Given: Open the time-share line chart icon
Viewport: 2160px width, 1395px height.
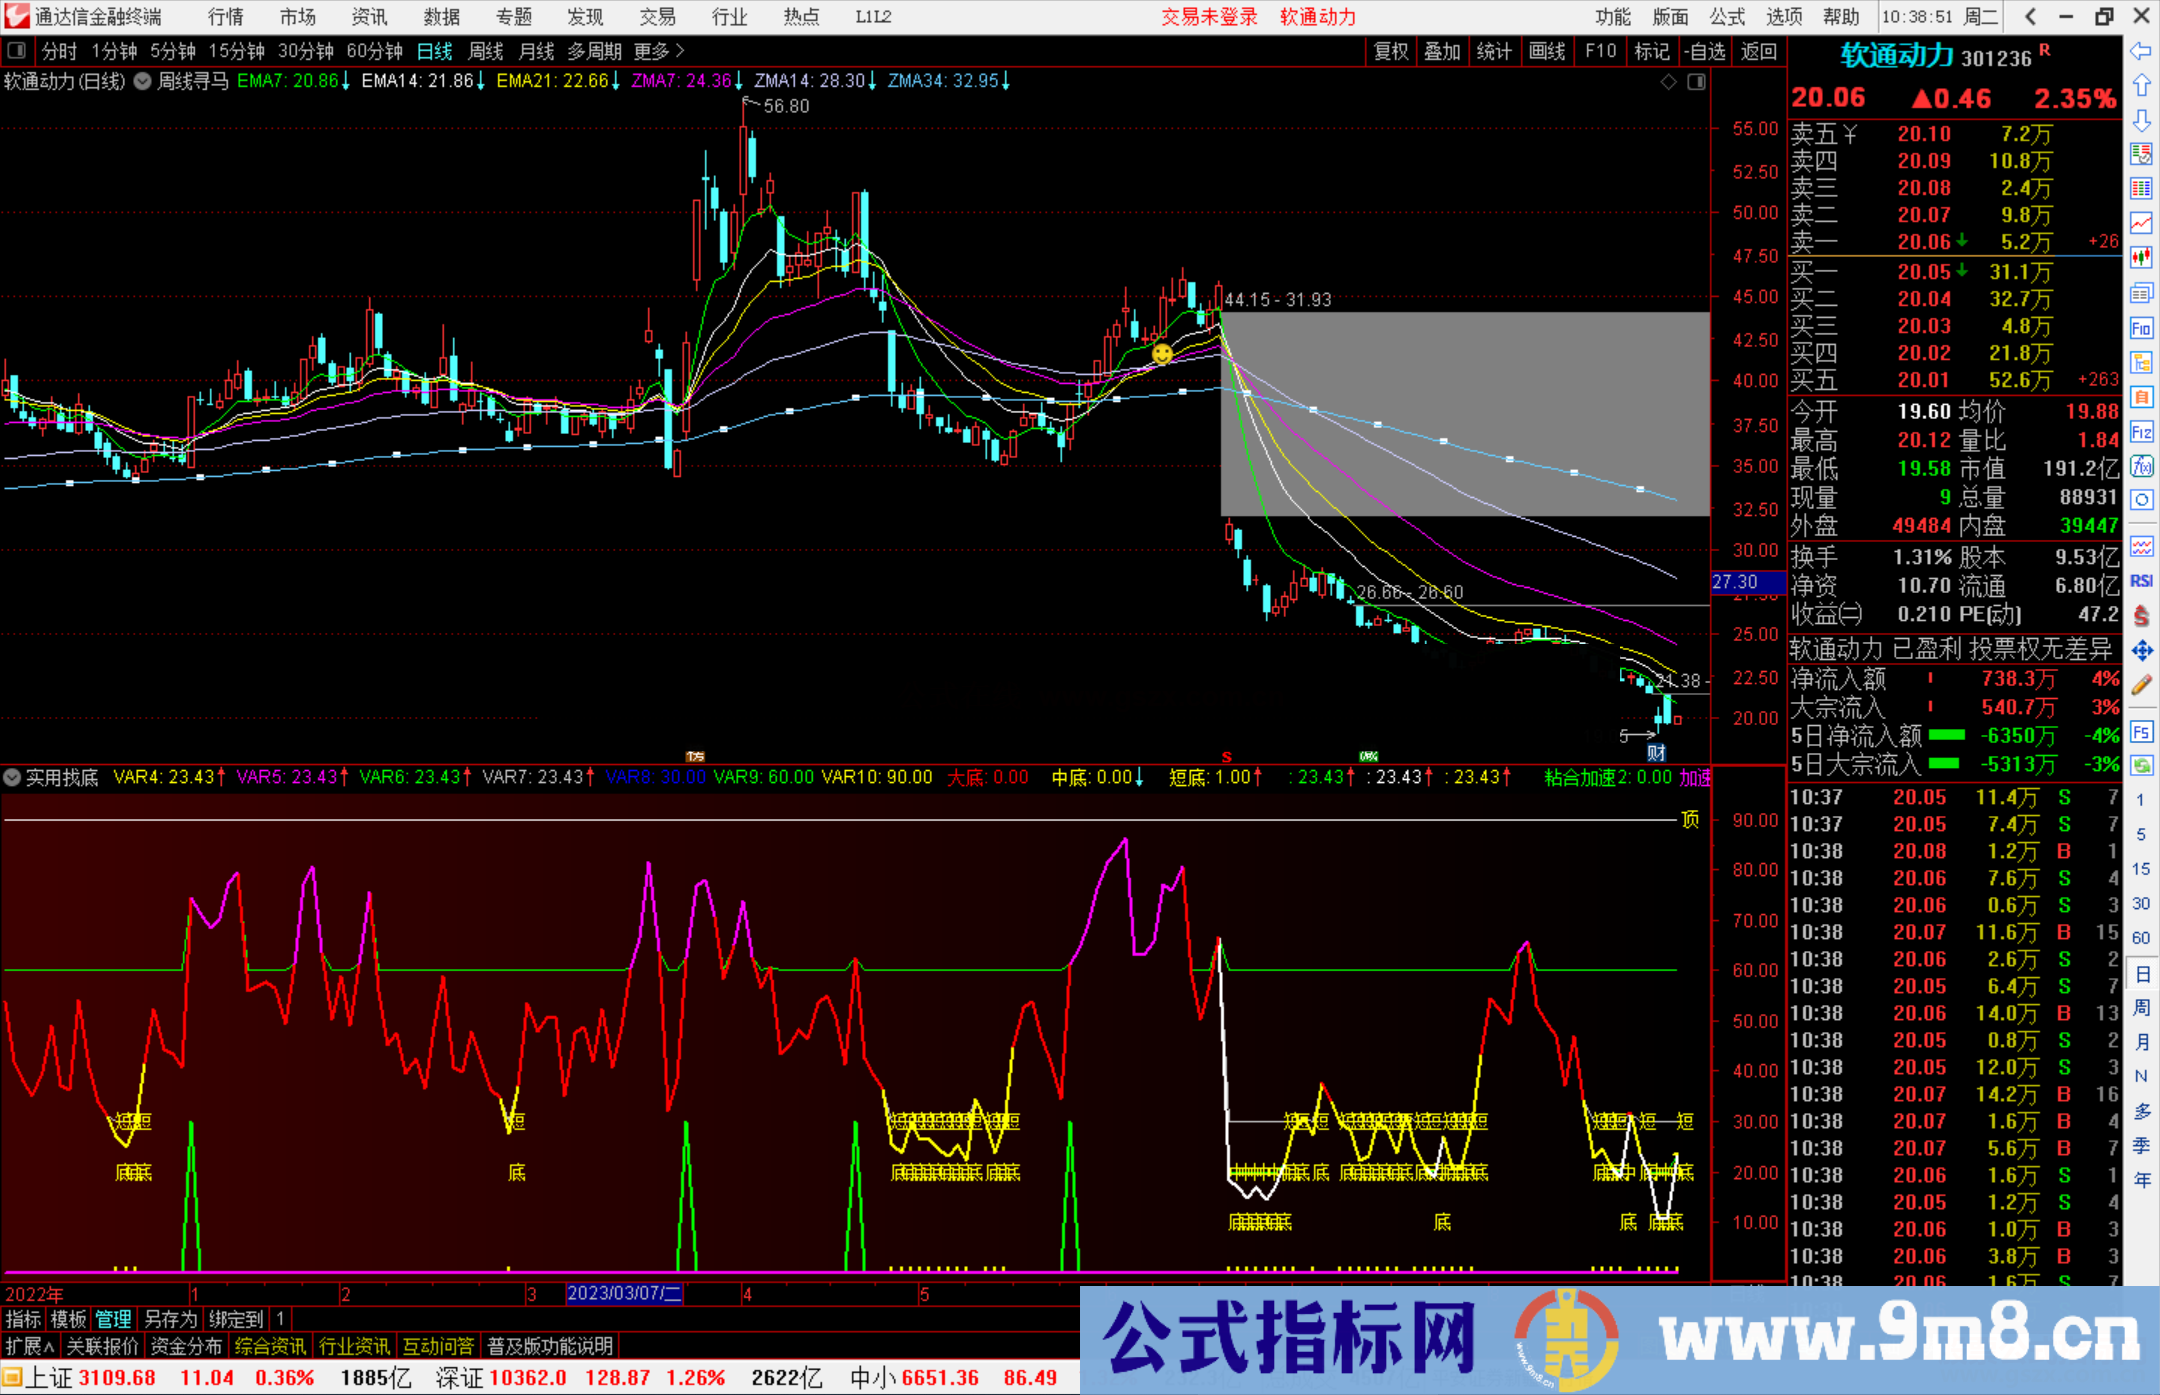Looking at the screenshot, I should tap(2141, 223).
